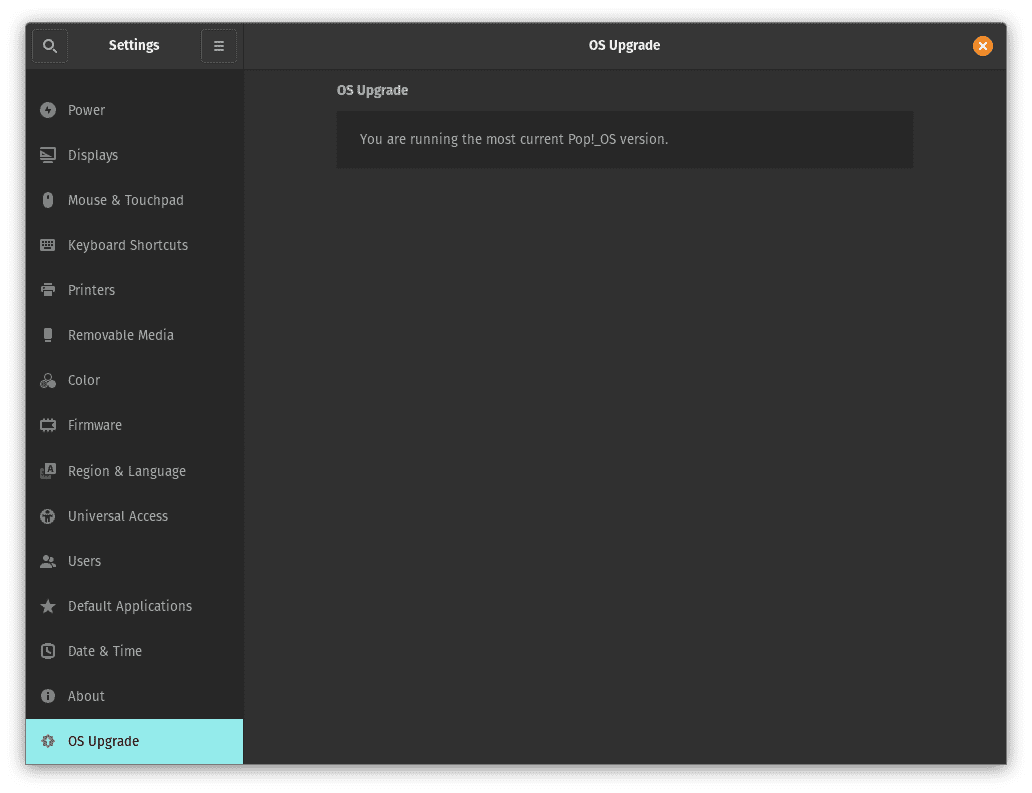Select Mouse & Touchpad in sidebar
The image size is (1032, 793).
click(x=134, y=200)
